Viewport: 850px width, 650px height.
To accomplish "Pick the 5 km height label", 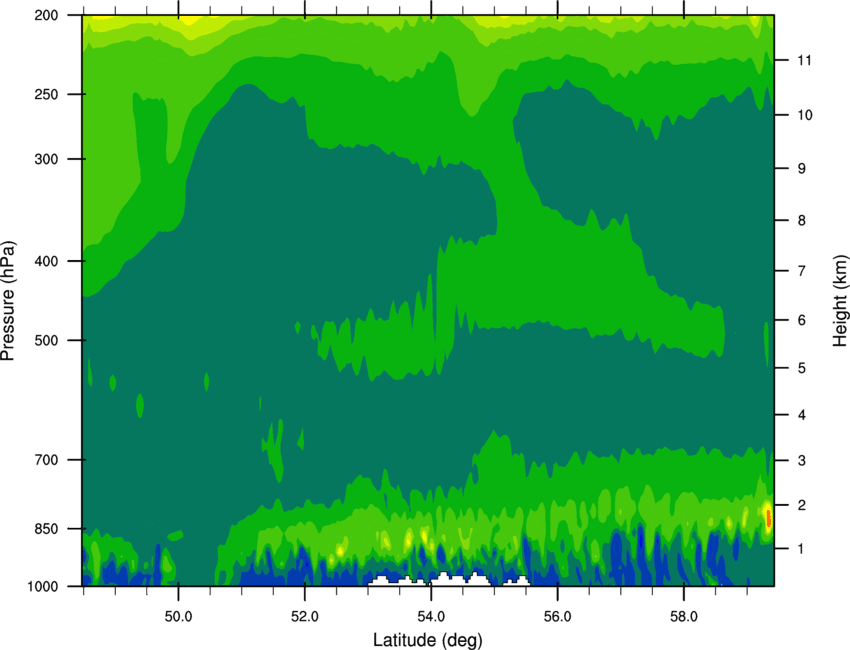I will click(x=802, y=368).
